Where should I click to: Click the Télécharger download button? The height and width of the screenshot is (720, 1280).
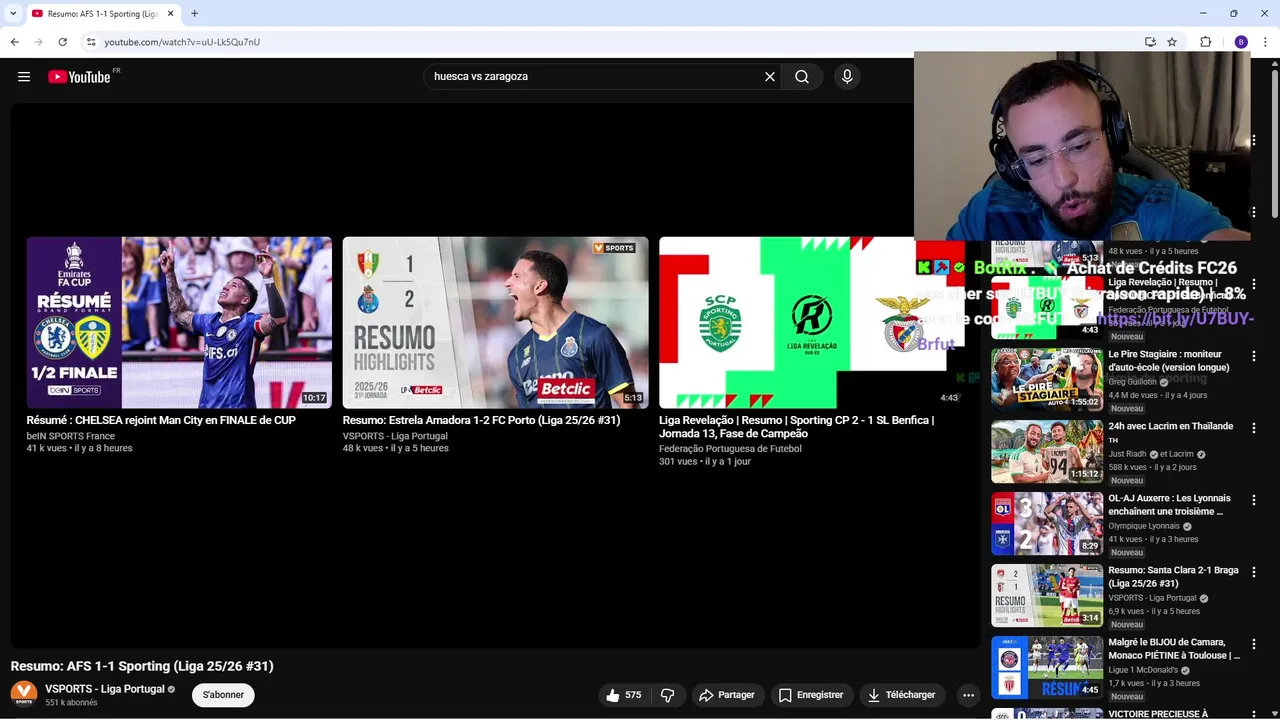point(902,695)
